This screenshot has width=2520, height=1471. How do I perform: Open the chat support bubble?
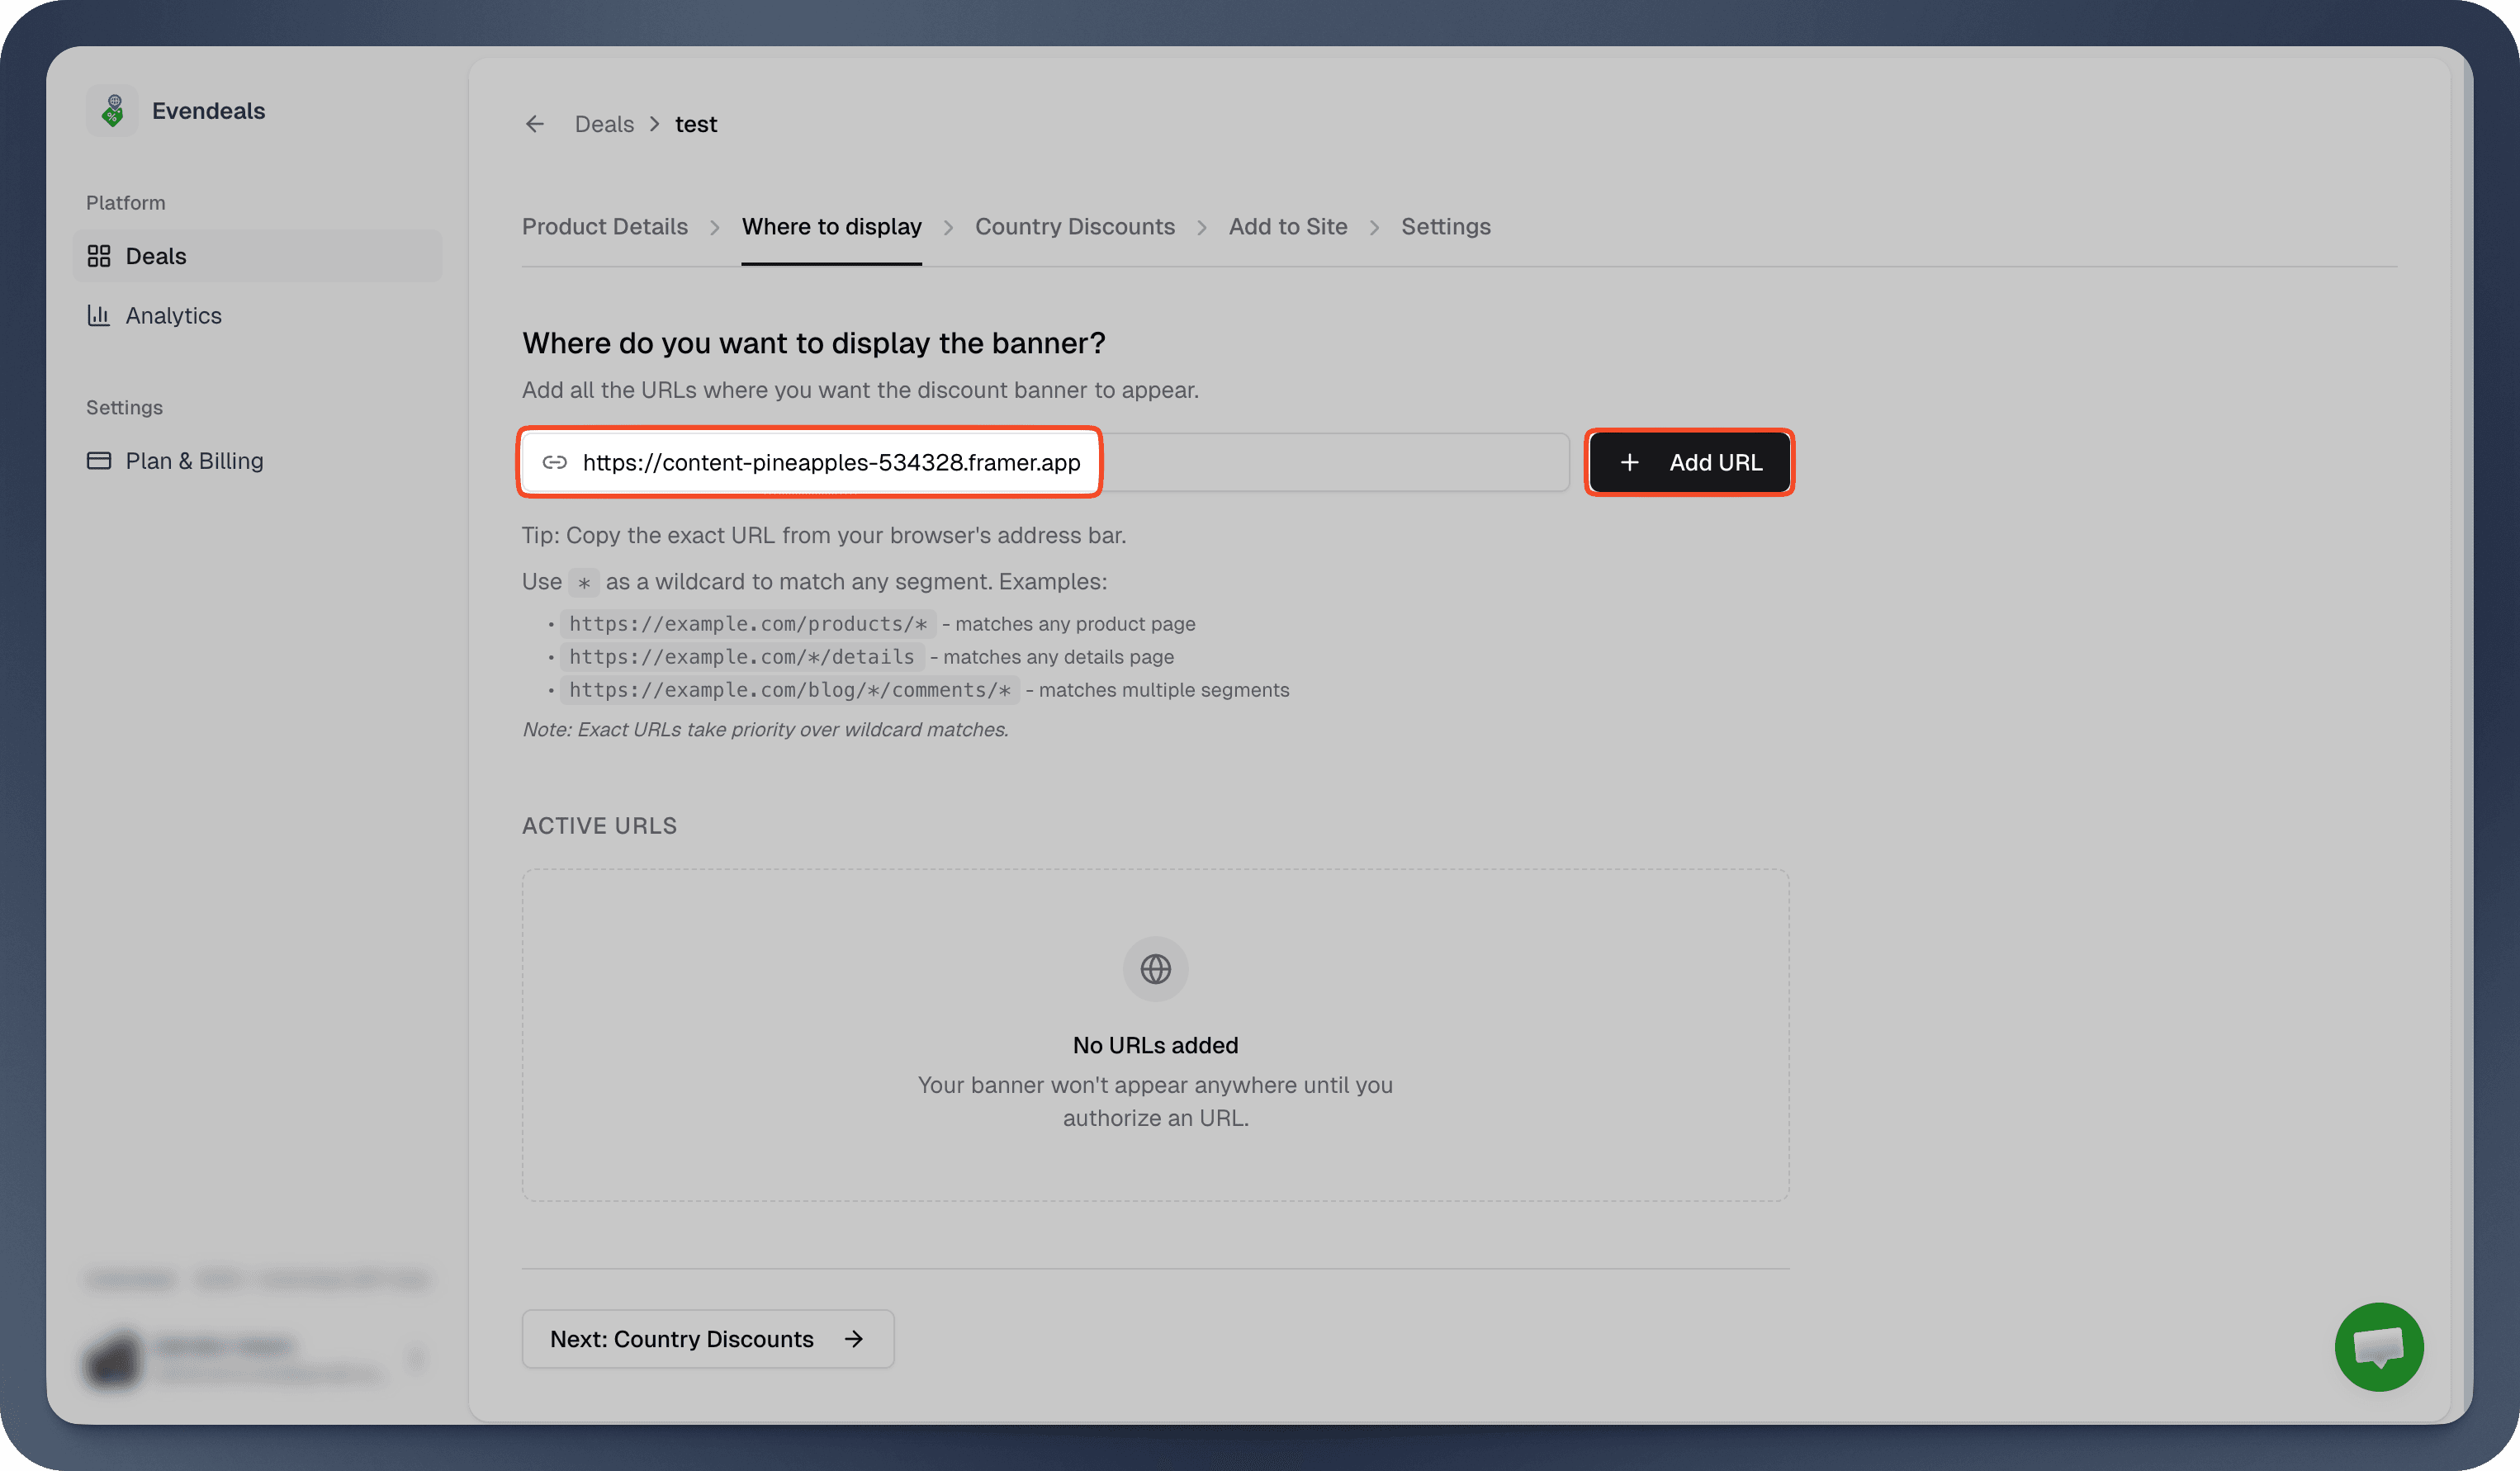(2379, 1346)
